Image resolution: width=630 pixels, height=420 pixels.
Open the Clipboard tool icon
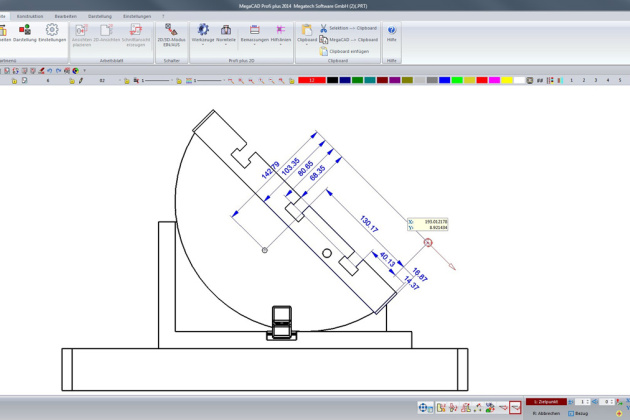coord(306,32)
